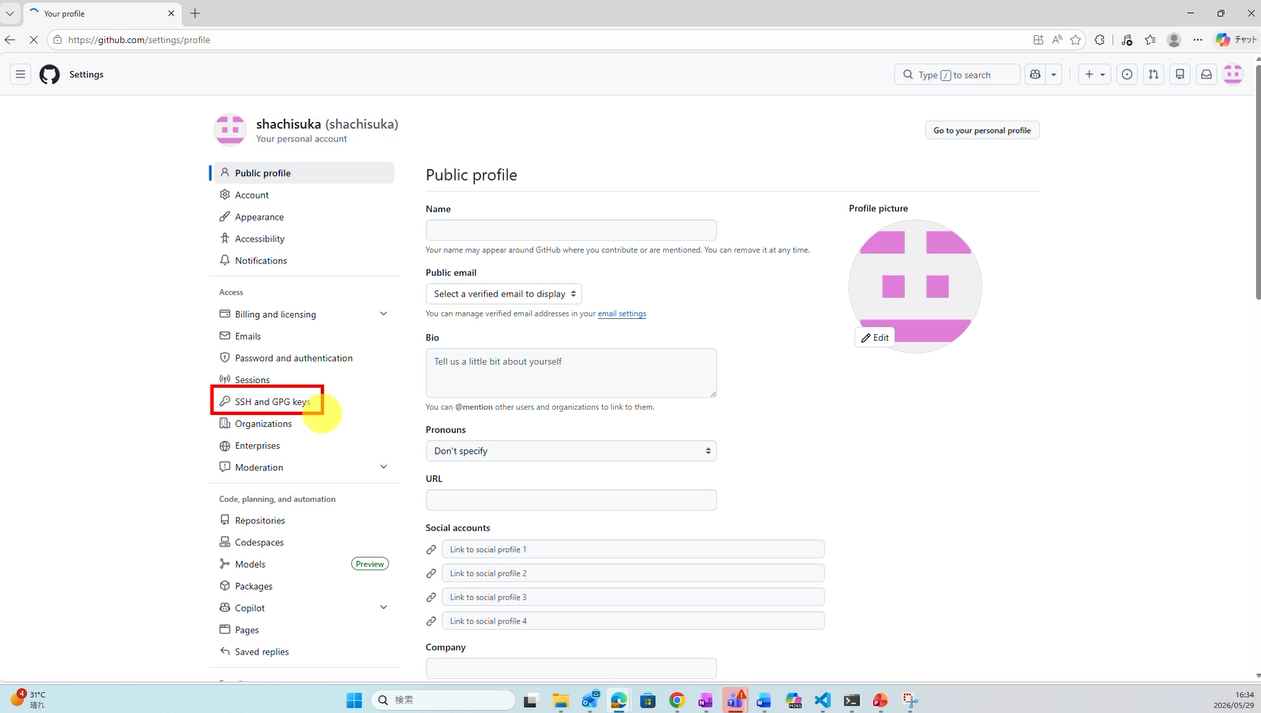The width and height of the screenshot is (1261, 713).
Task: Open the Copilot dropdown arrow in header
Action: [1053, 74]
